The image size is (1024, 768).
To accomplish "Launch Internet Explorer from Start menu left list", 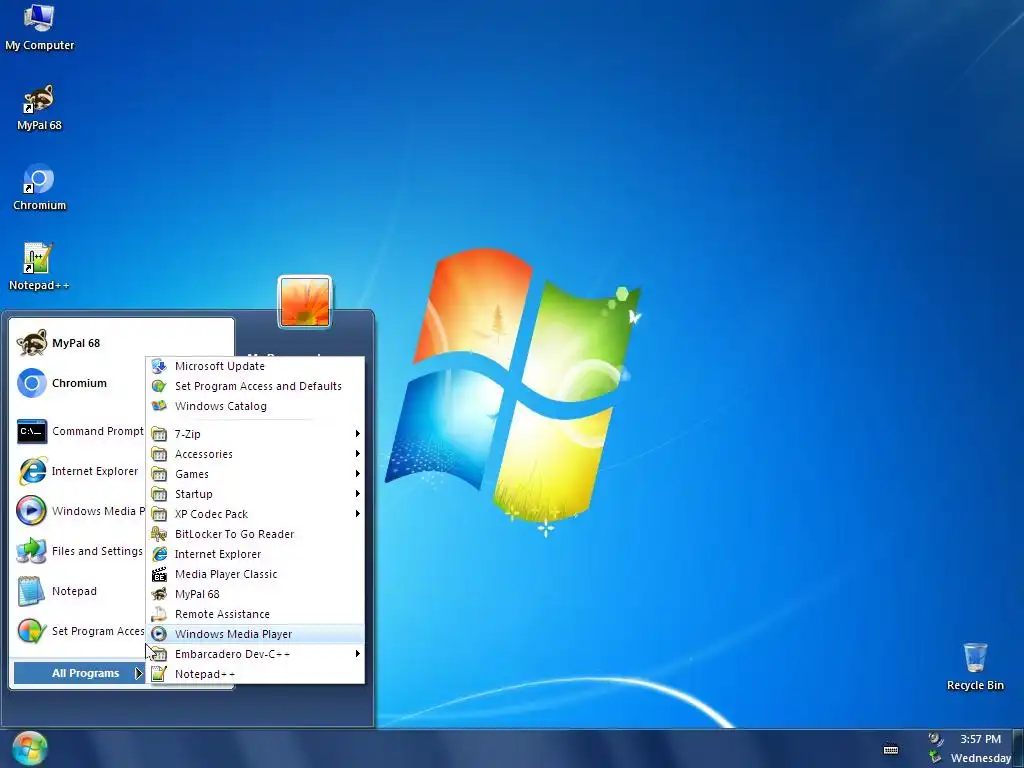I will pyautogui.click(x=77, y=471).
